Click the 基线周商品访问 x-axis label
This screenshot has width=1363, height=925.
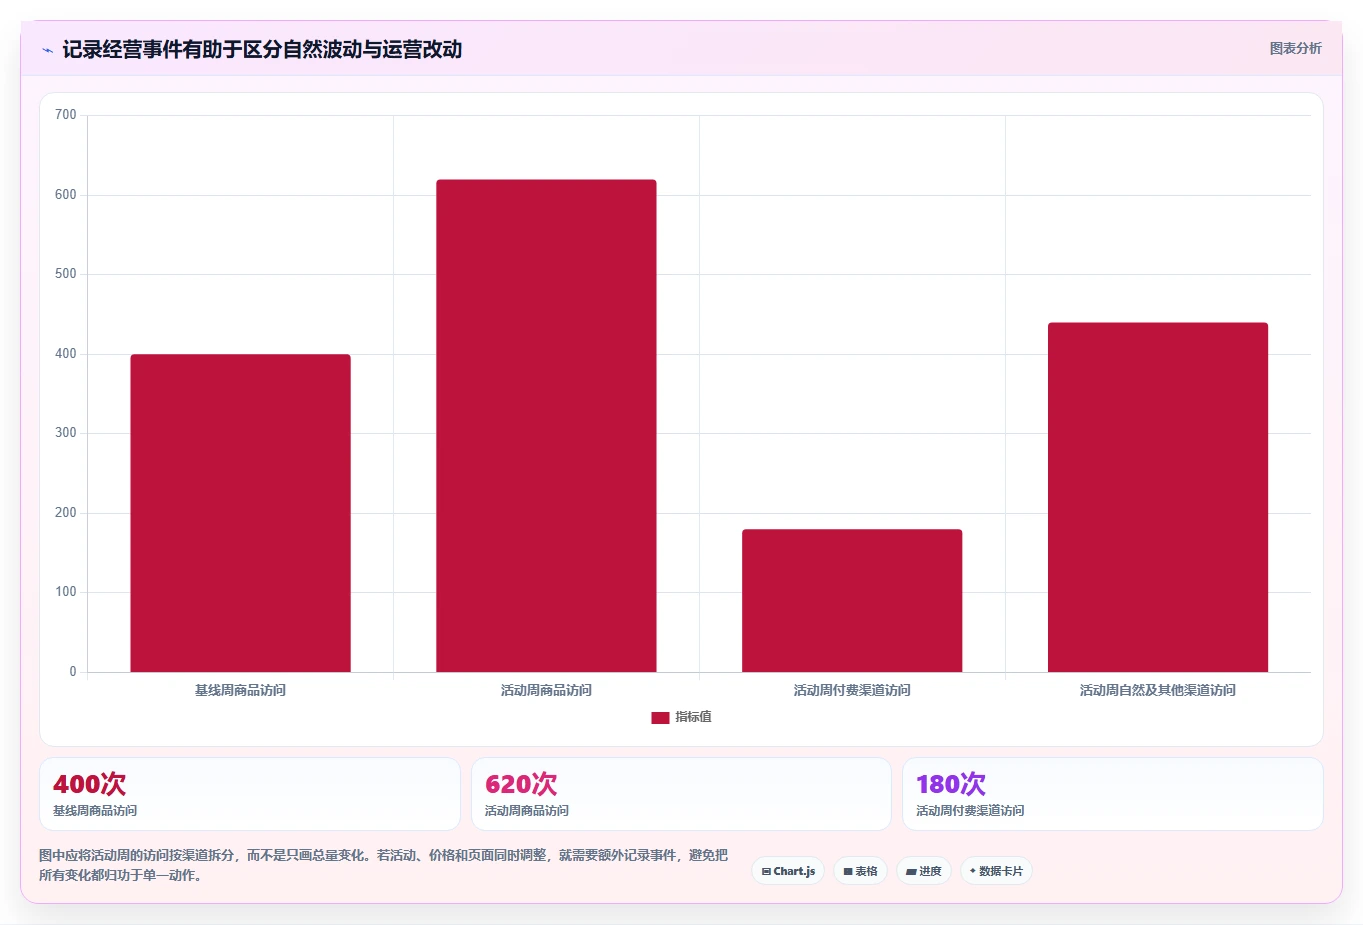click(x=240, y=690)
